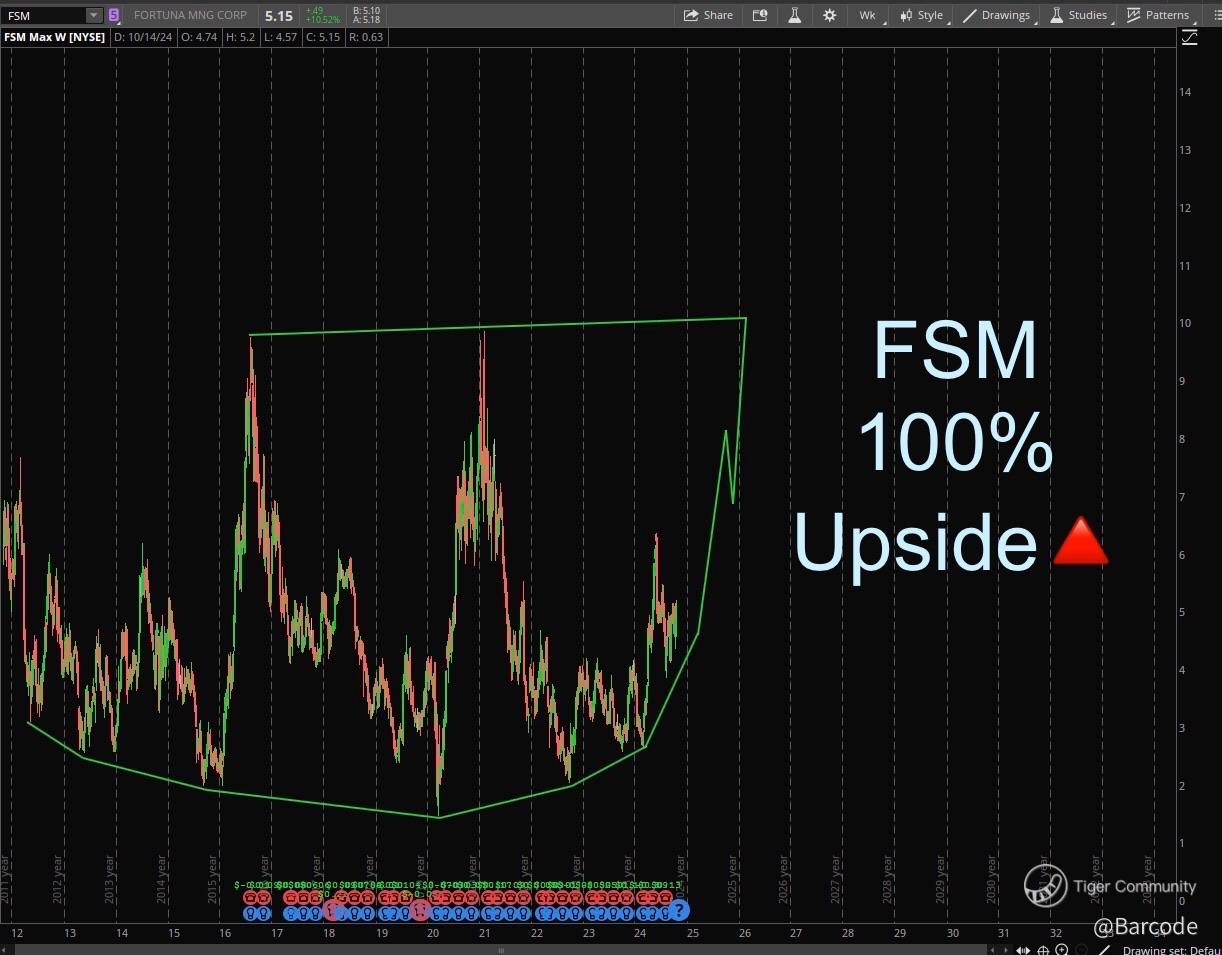
Task: Open the Studies menu
Action: tap(1079, 15)
